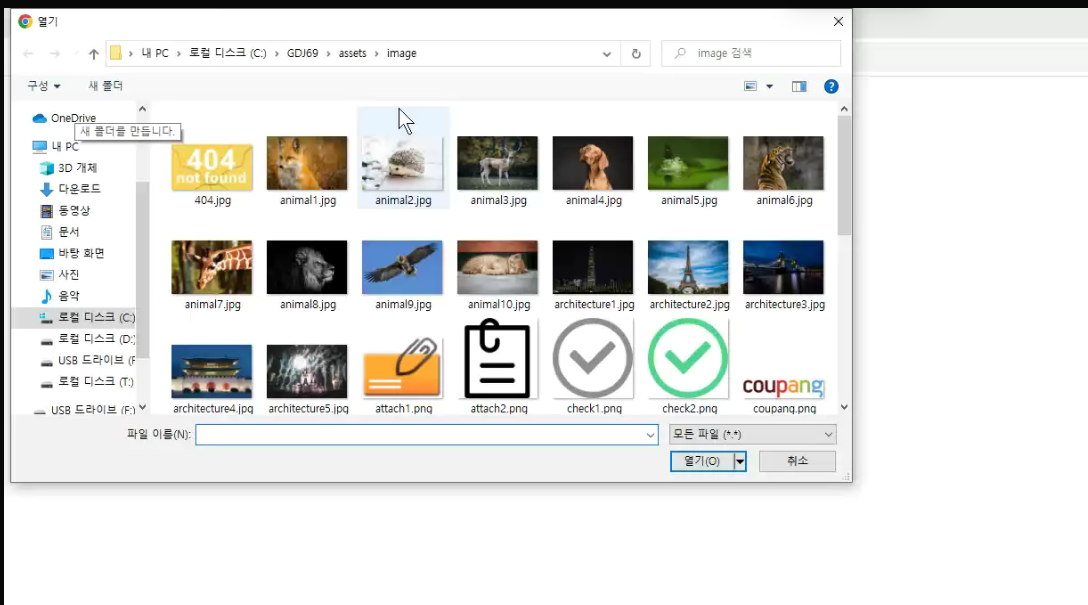This screenshot has width=1088, height=605.
Task: Click GDJ69 in the address path
Action: coord(303,53)
